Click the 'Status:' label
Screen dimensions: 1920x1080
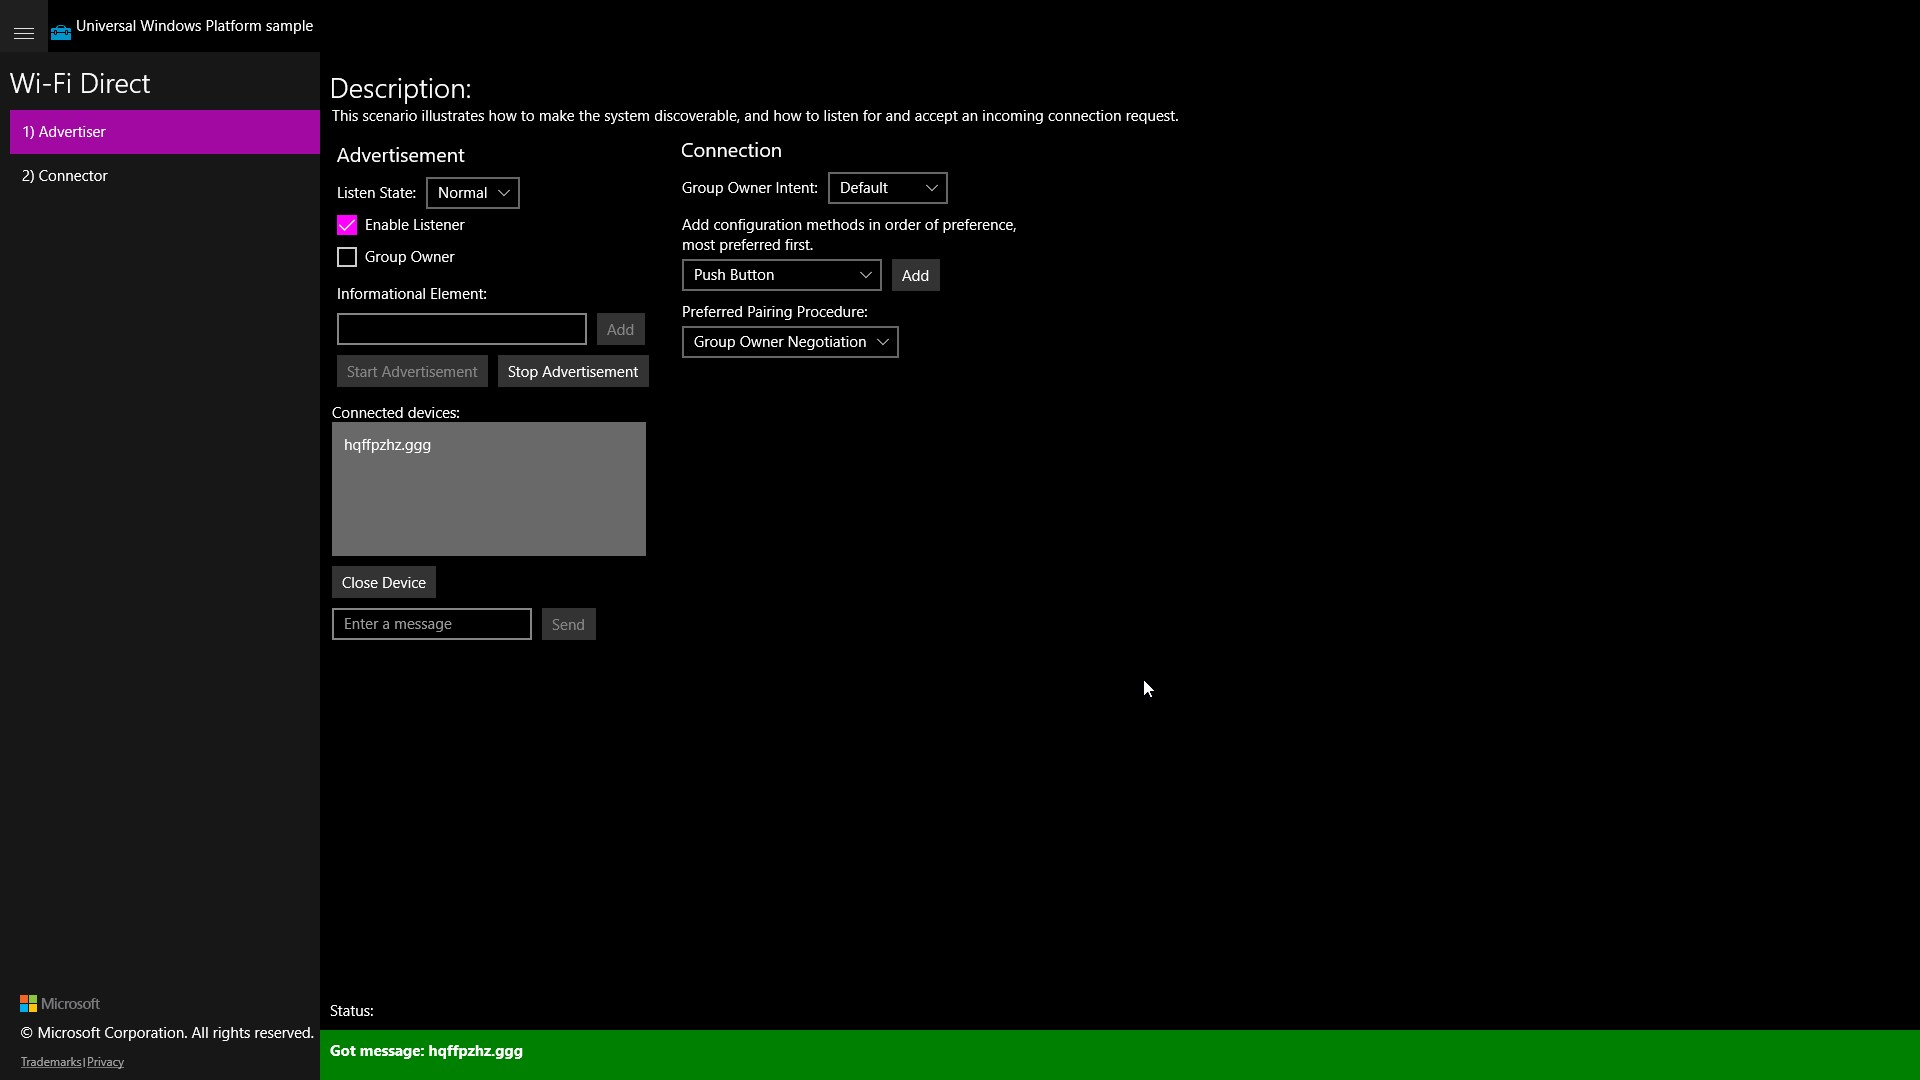[x=352, y=1011]
